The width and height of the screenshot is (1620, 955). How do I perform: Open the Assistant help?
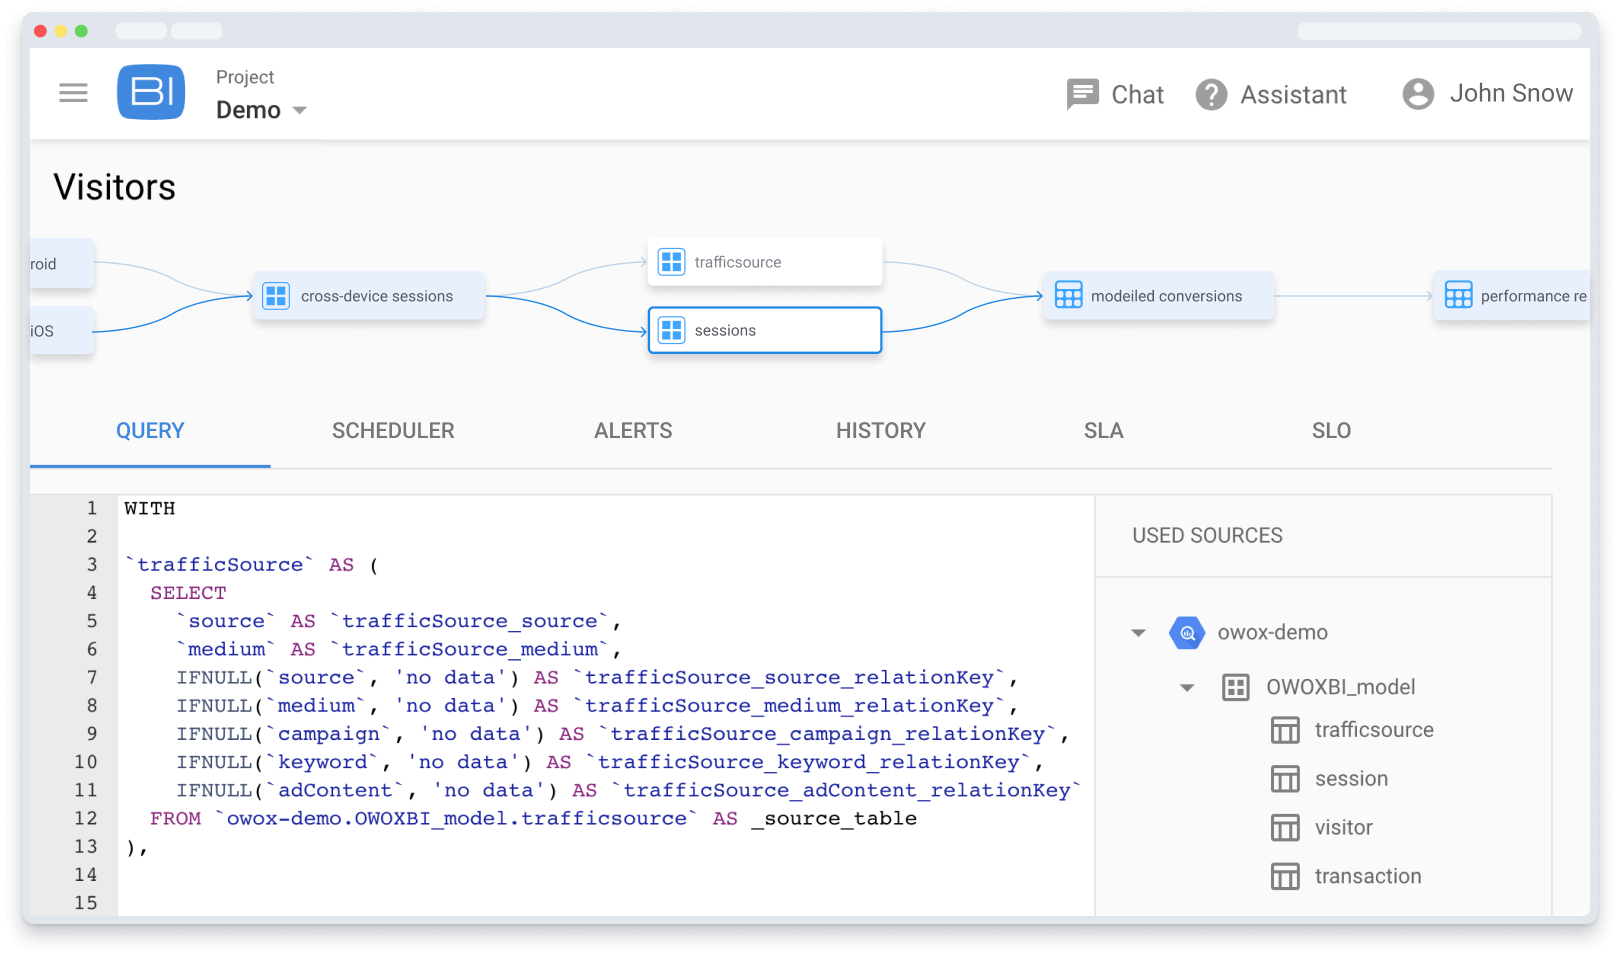pyautogui.click(x=1270, y=94)
